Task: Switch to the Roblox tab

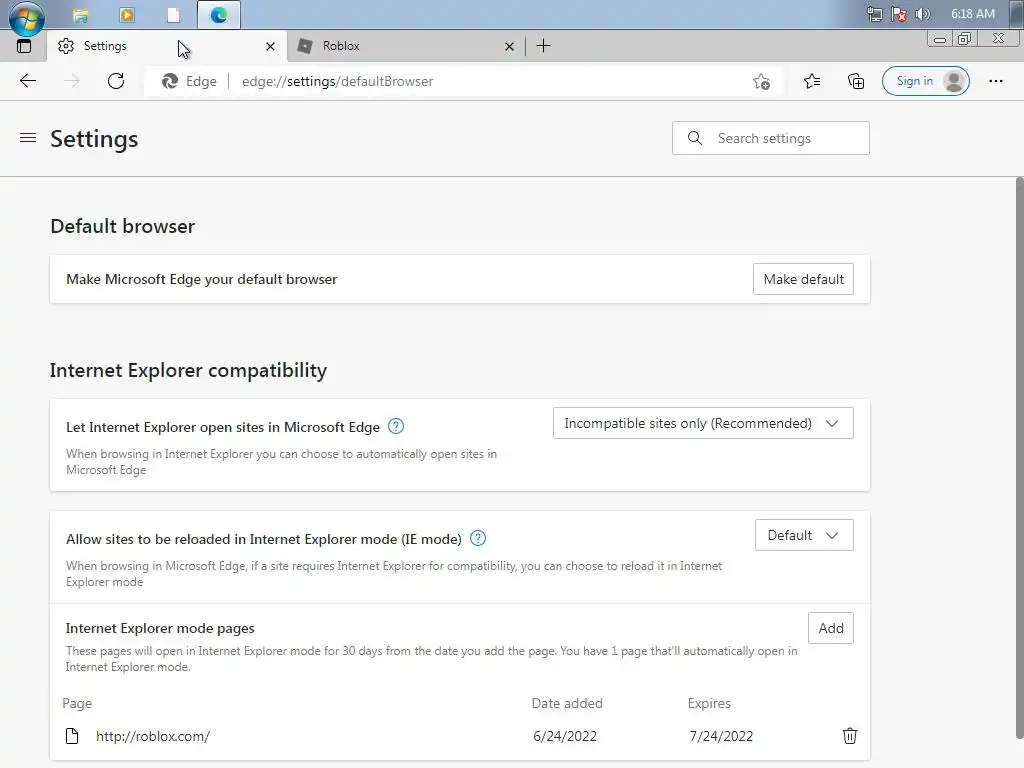Action: (406, 46)
